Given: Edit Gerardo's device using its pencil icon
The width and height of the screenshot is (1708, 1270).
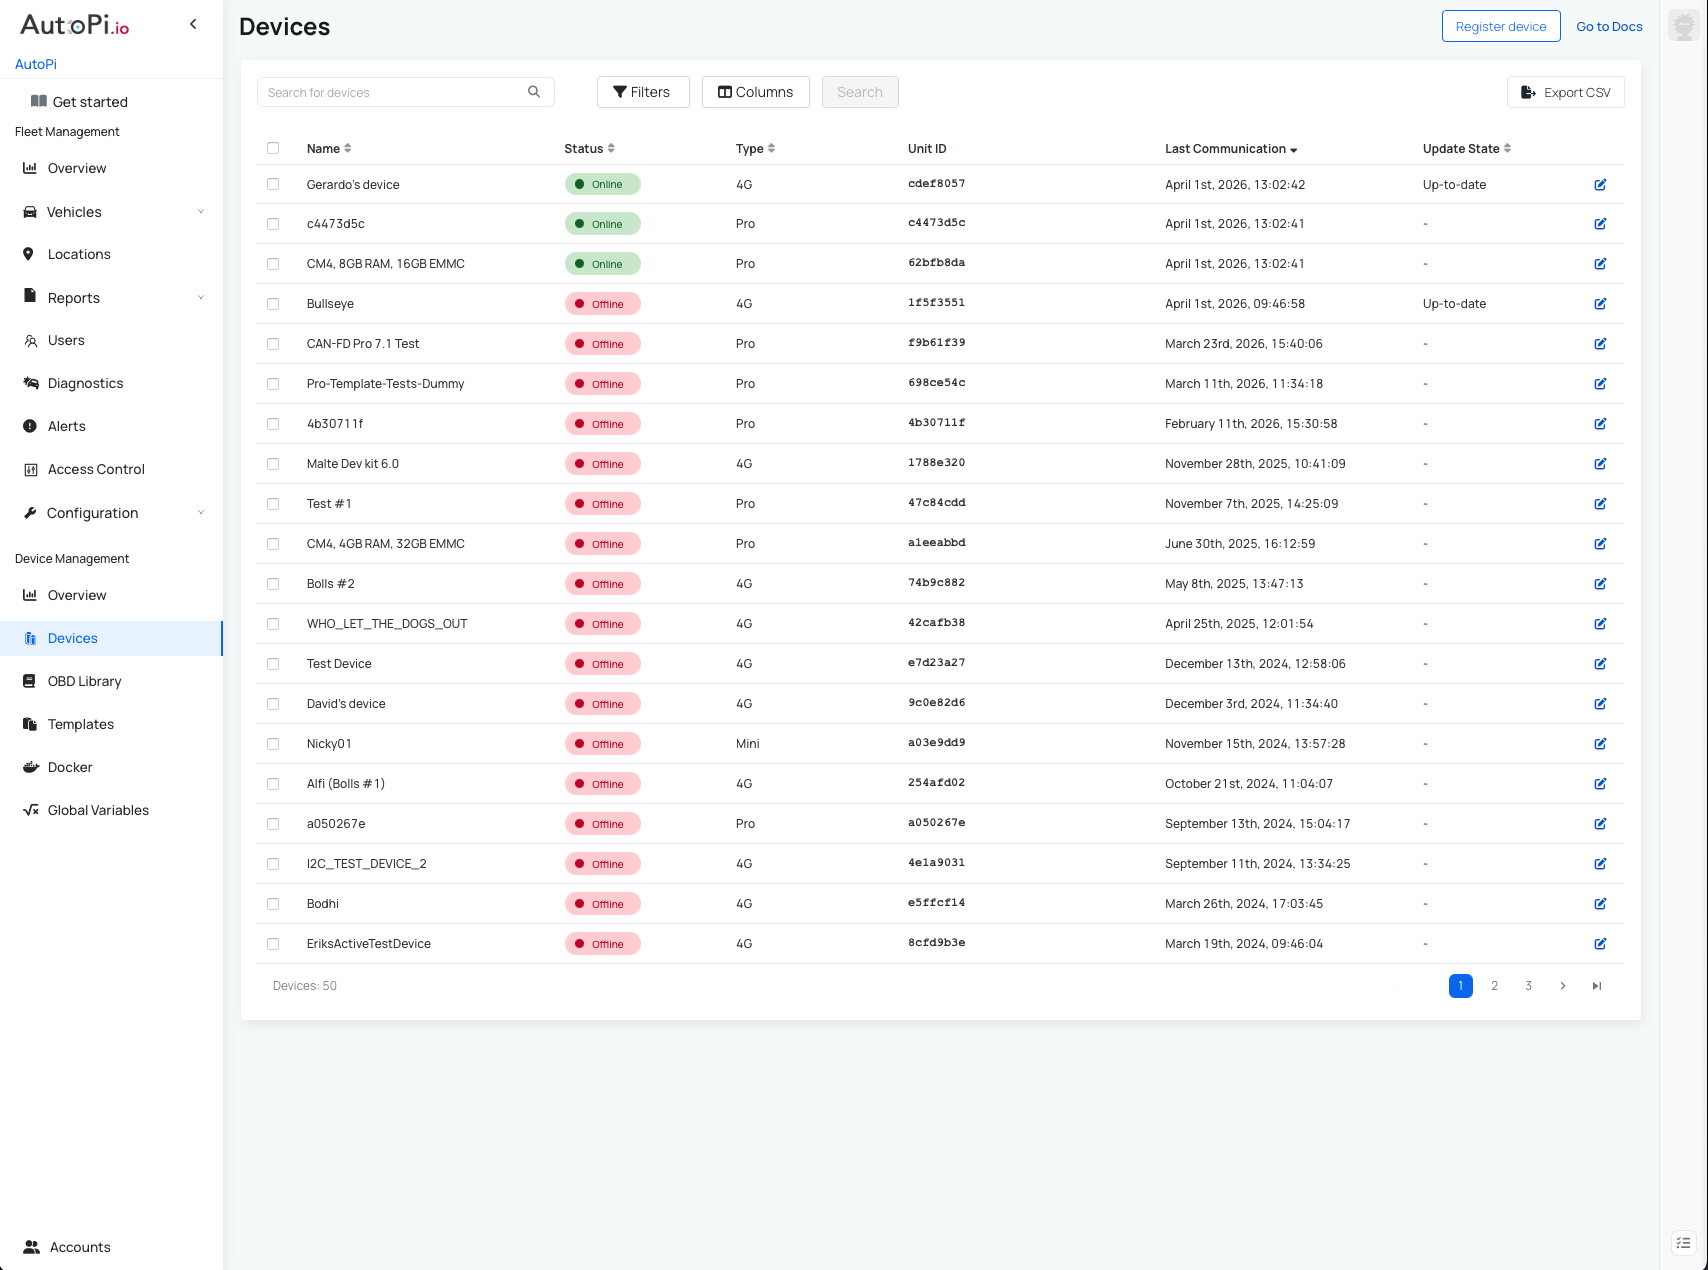Looking at the screenshot, I should tap(1600, 184).
